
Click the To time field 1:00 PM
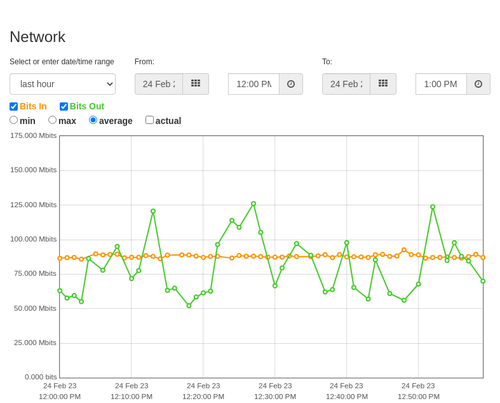(x=441, y=84)
